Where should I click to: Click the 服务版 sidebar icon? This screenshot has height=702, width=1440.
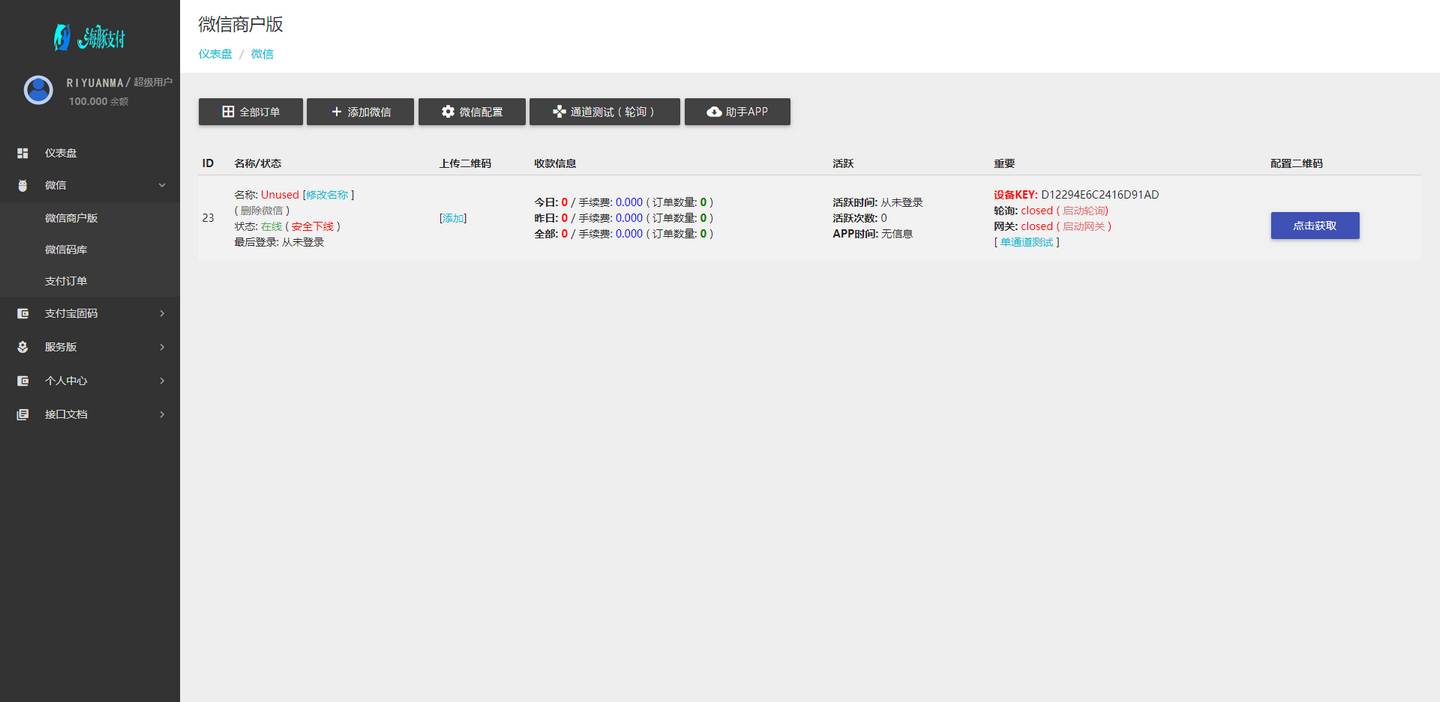[x=22, y=347]
